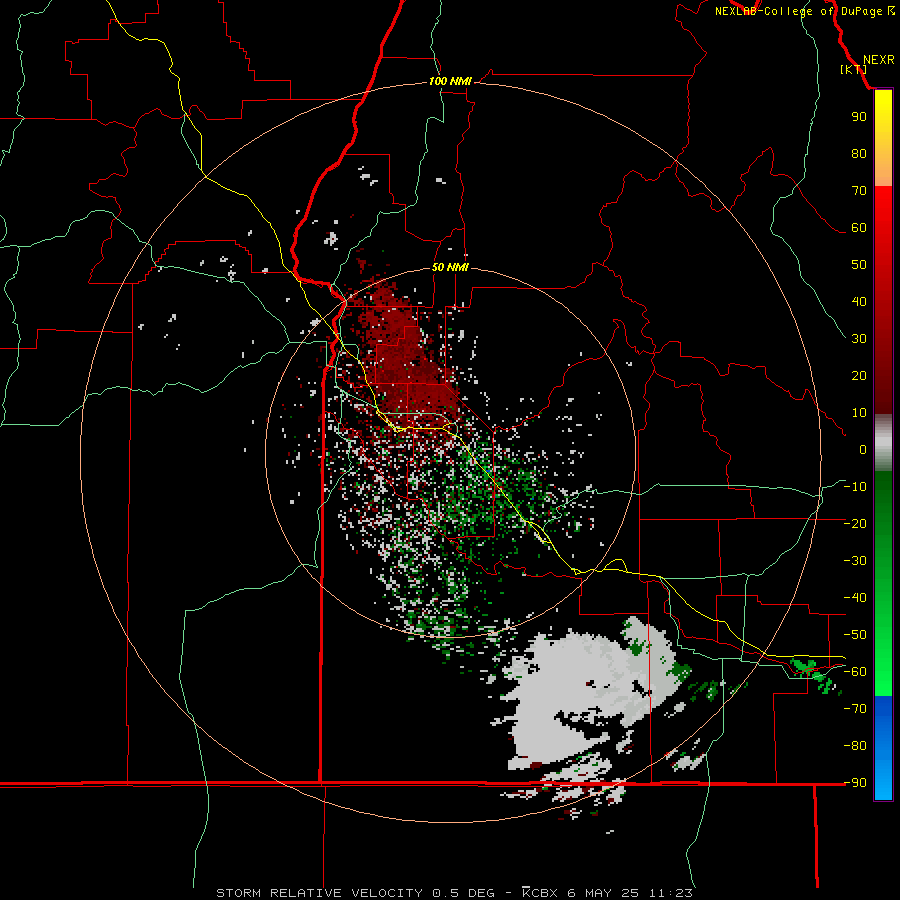Screen dimensions: 900x900
Task: Click the gray zero-velocity segment of color bar
Action: [x=883, y=443]
